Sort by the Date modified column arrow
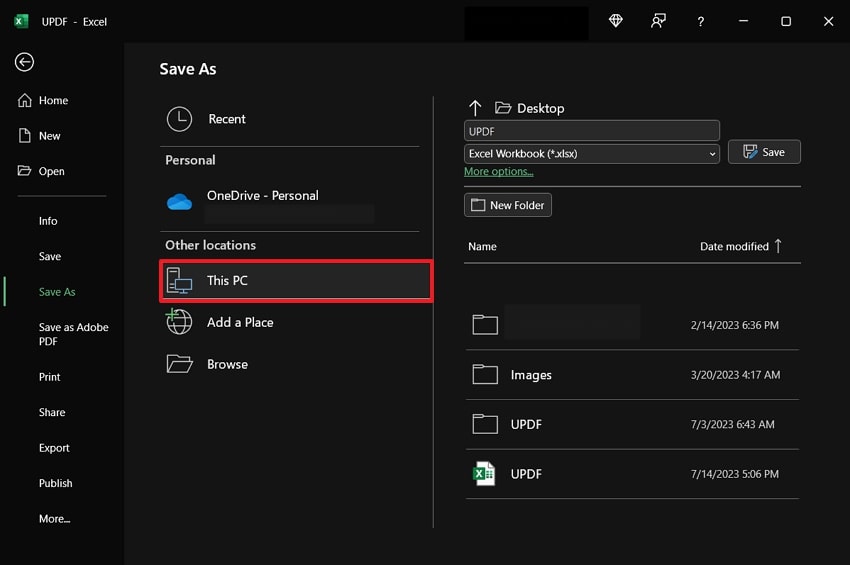Screen dimensions: 850x565 click(778, 246)
